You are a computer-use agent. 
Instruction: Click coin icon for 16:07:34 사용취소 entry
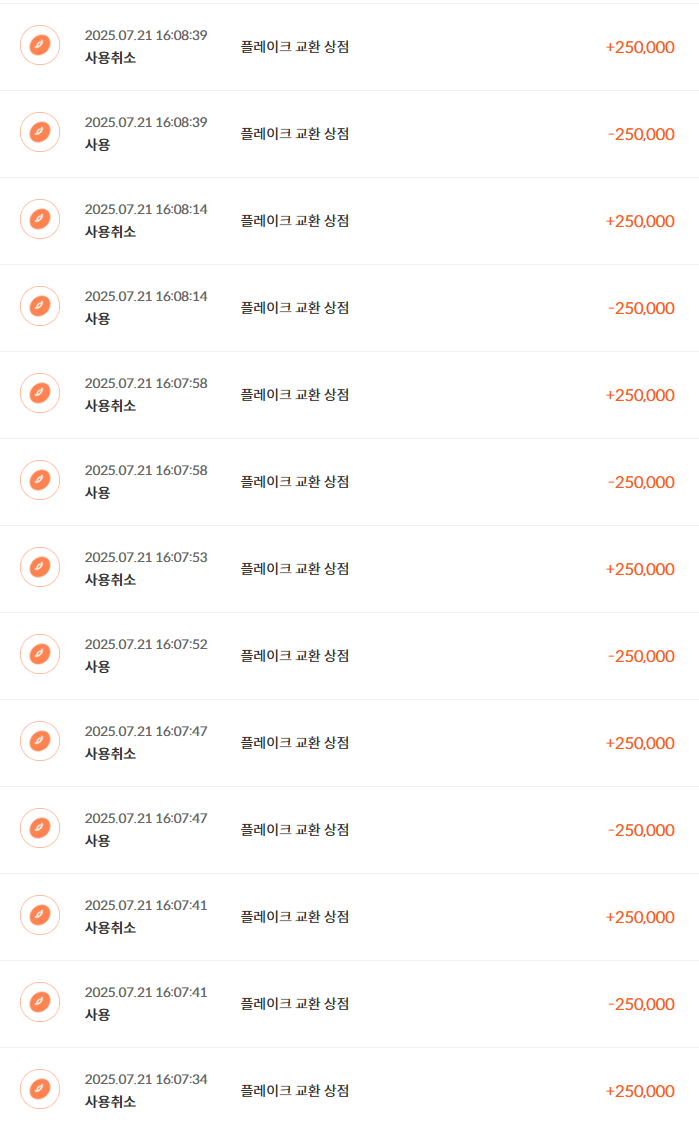coord(40,1089)
